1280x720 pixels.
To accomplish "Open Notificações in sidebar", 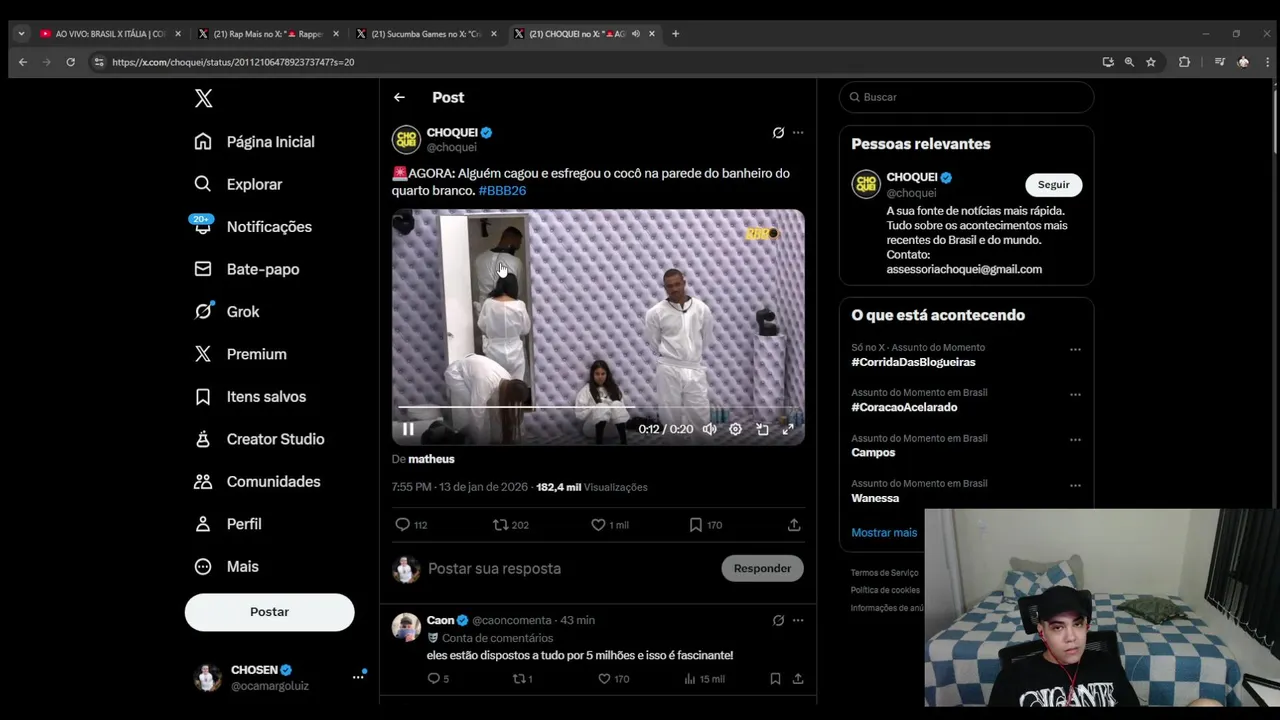I will [253, 227].
